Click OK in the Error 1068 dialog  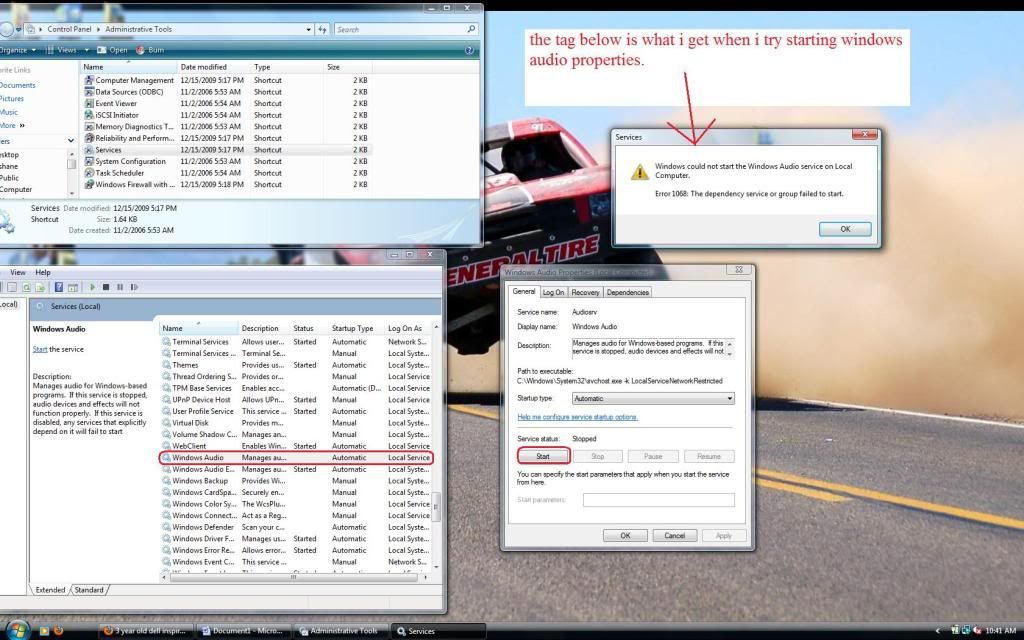[845, 229]
